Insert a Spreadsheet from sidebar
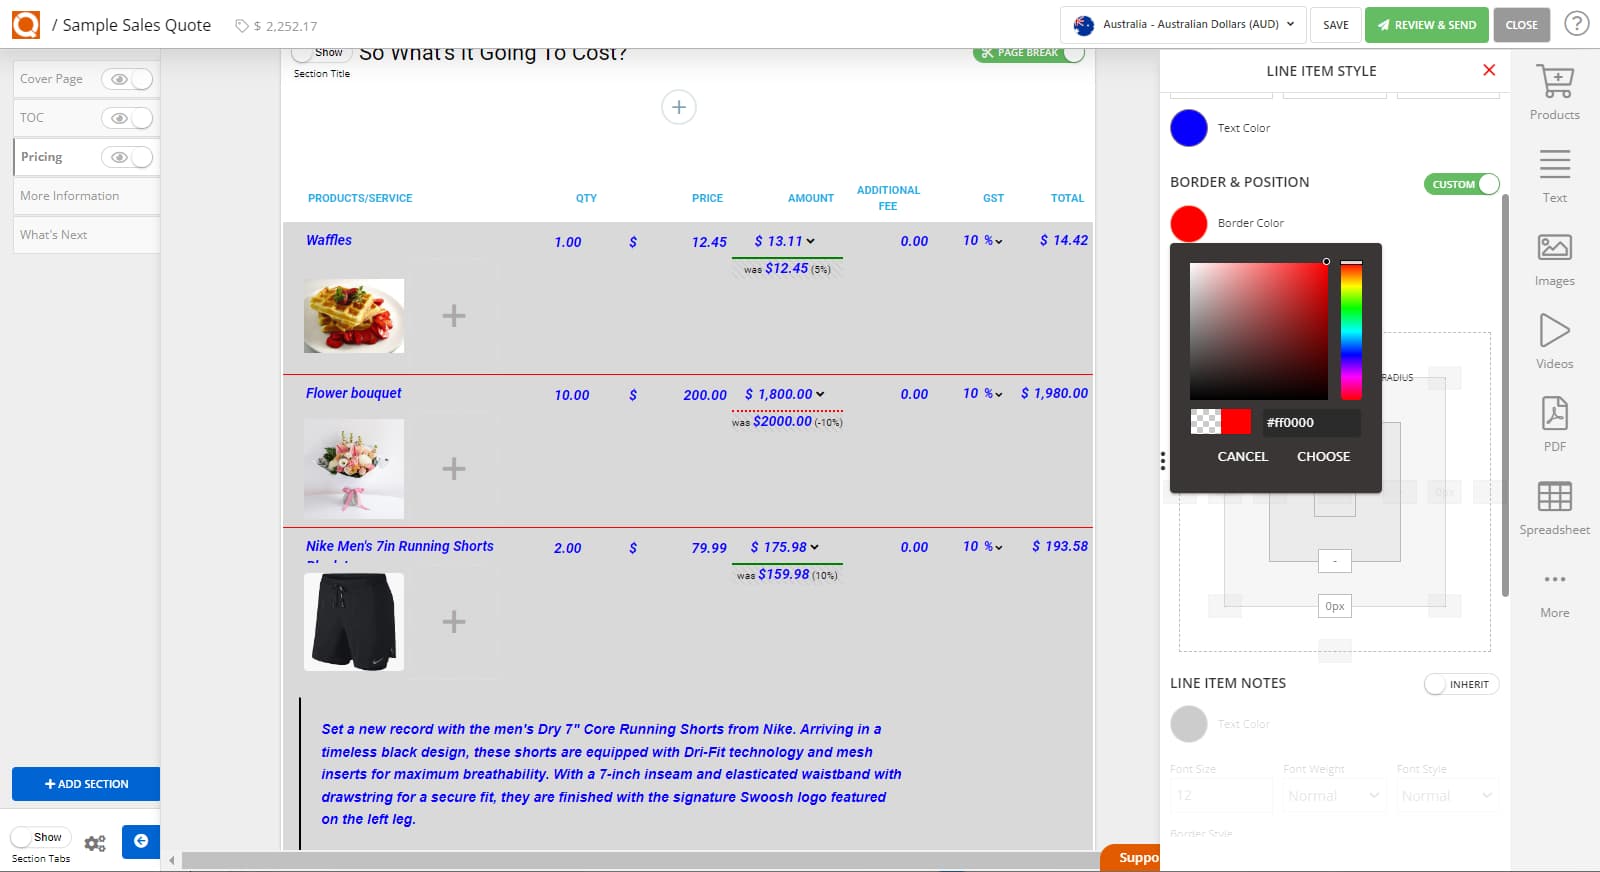This screenshot has width=1600, height=872. 1554,496
